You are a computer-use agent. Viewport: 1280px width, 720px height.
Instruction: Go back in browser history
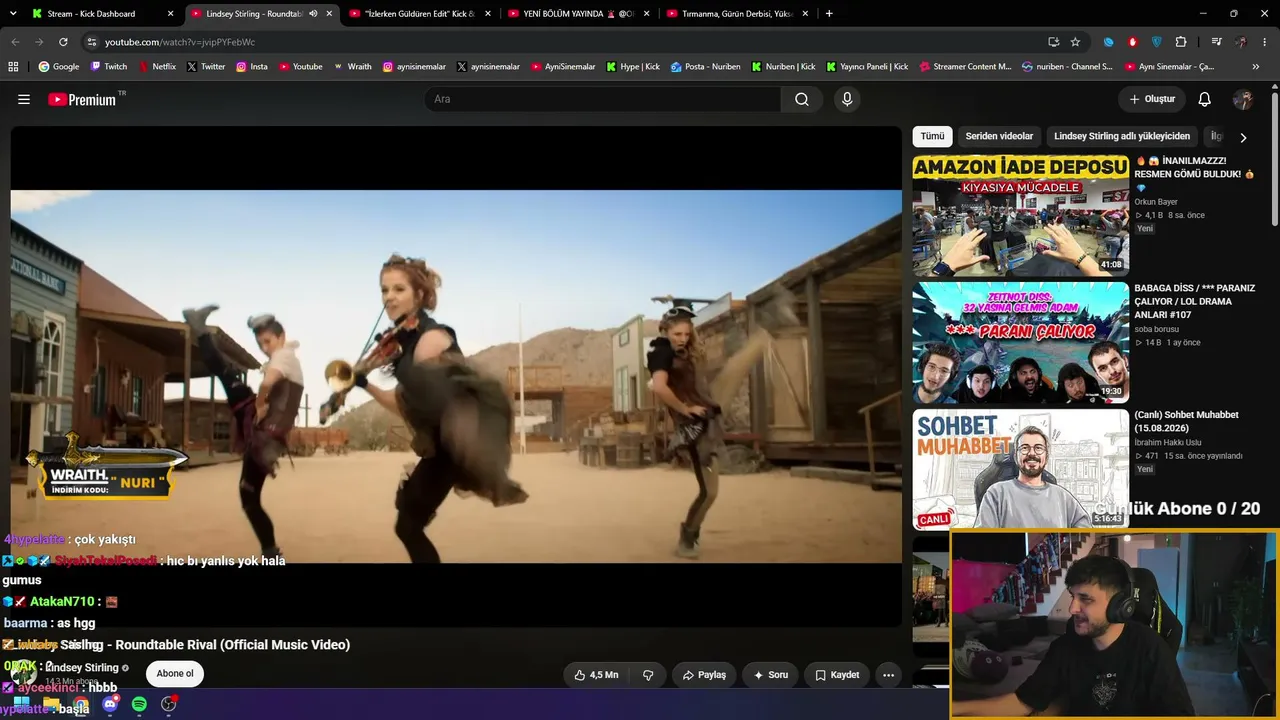[15, 42]
